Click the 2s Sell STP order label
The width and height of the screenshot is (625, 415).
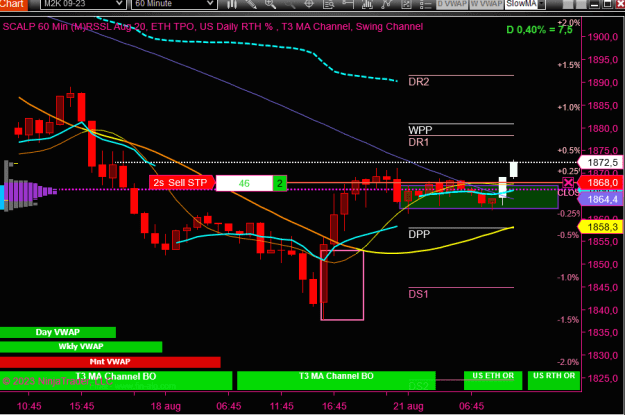(x=182, y=183)
